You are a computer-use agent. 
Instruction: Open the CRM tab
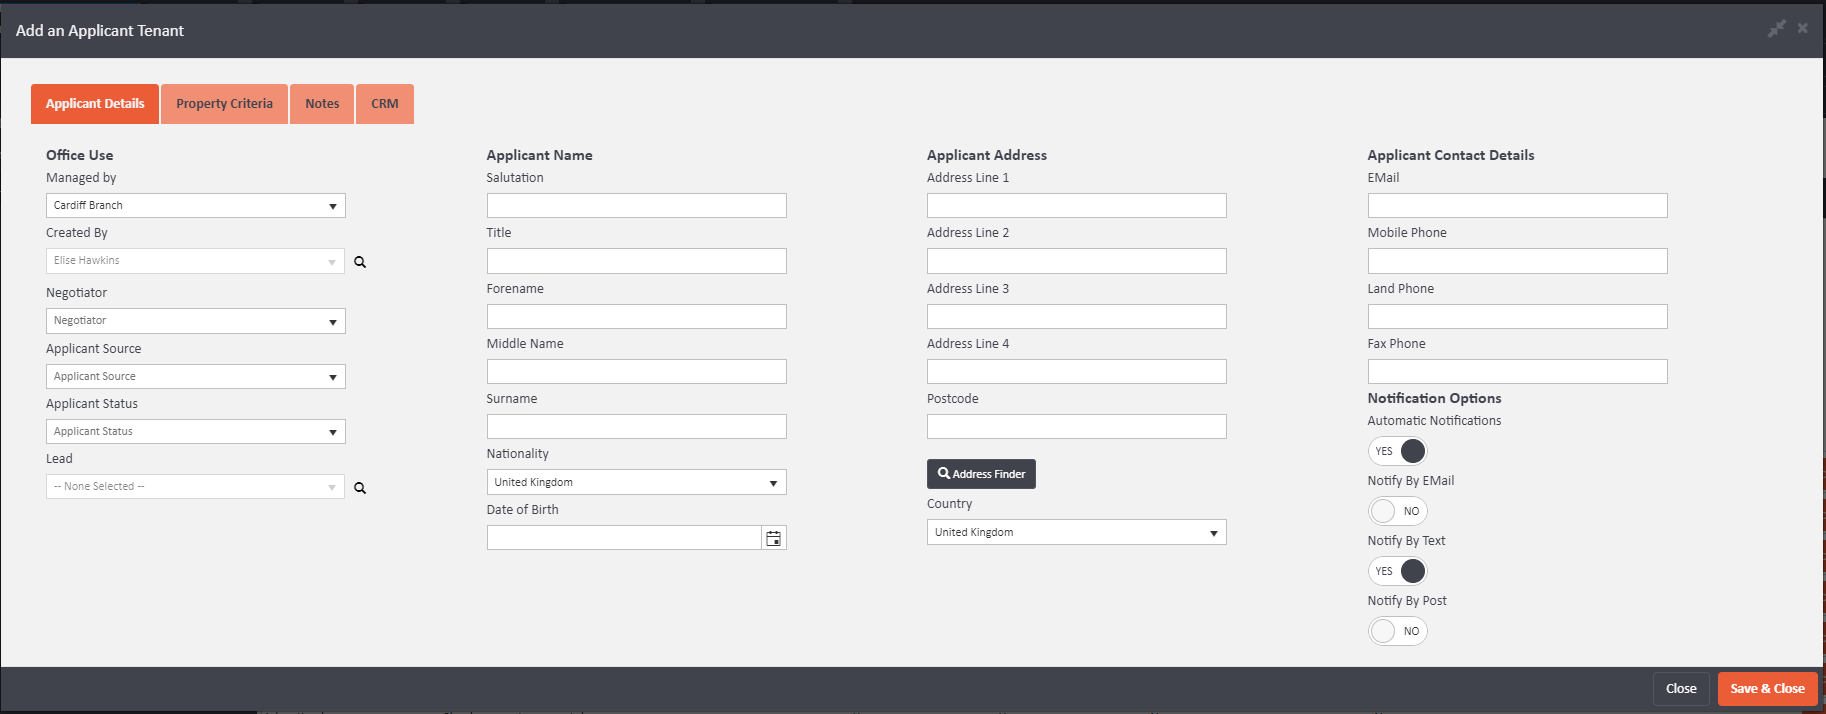coord(384,104)
